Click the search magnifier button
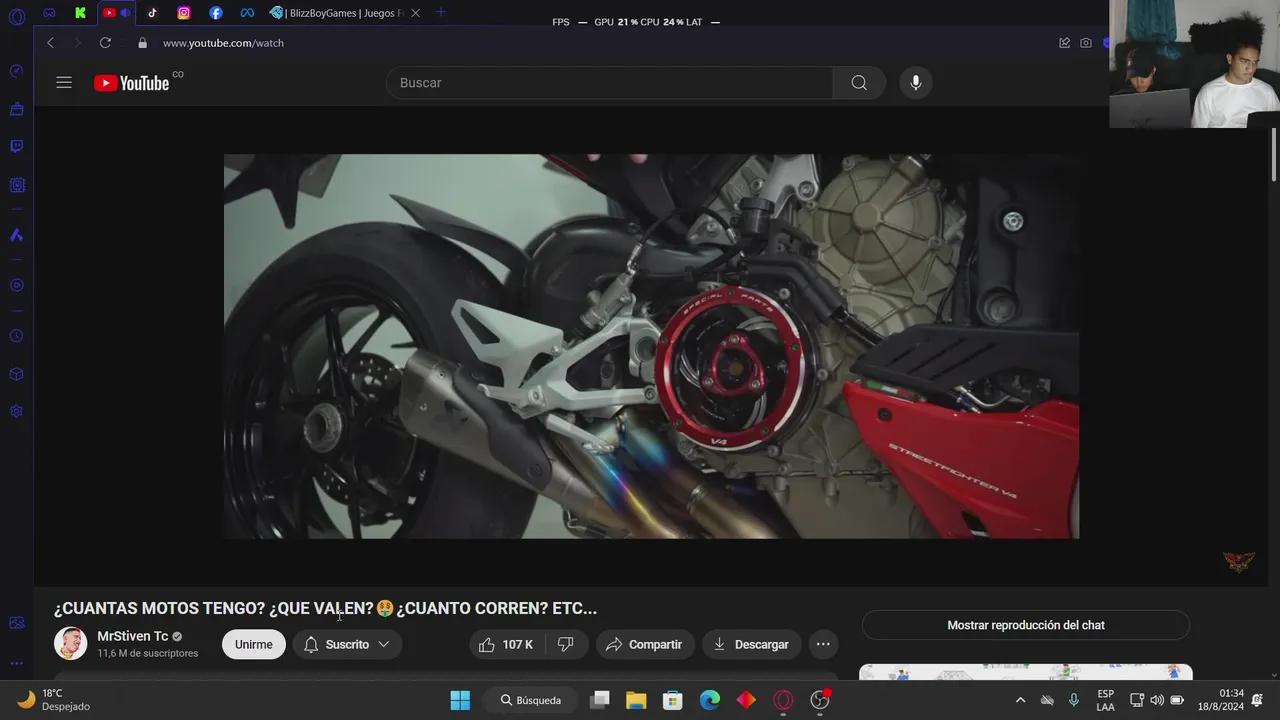Image resolution: width=1280 pixels, height=720 pixels. (859, 83)
